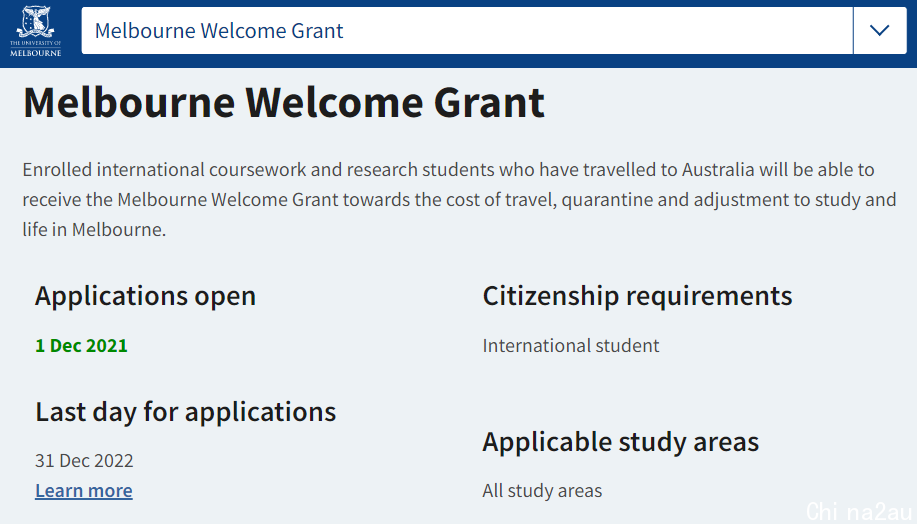Click the All study areas text
This screenshot has height=524, width=917.
(x=542, y=491)
